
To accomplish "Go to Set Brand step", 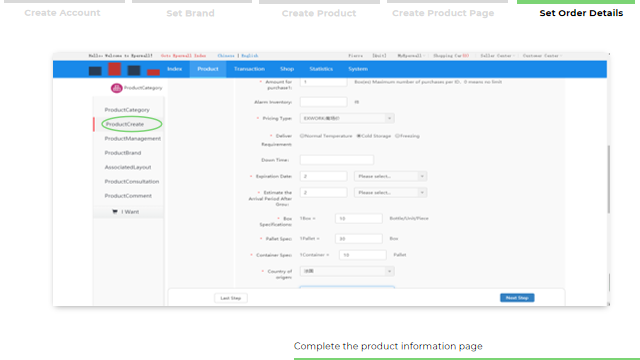I will coord(191,13).
